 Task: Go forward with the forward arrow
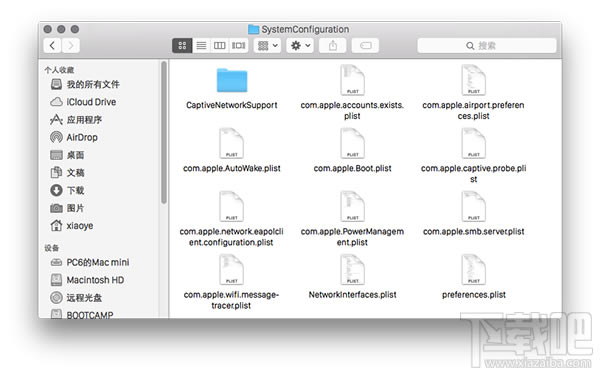click(x=71, y=46)
